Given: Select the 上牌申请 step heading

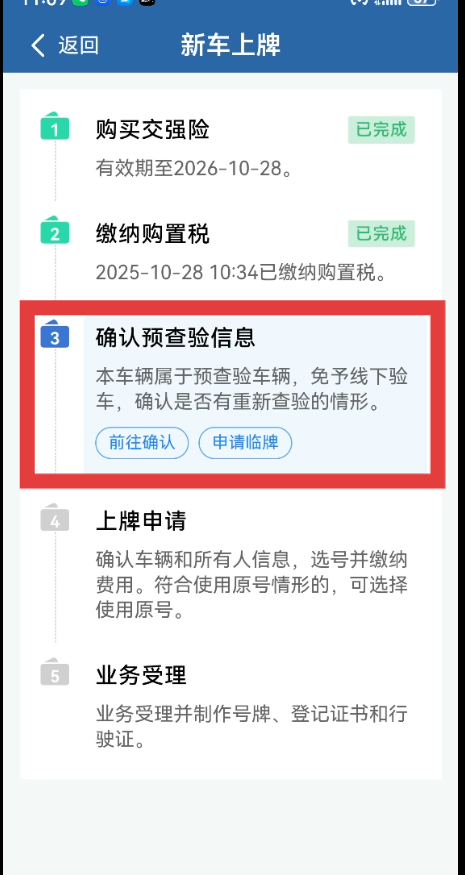Looking at the screenshot, I should [x=141, y=521].
